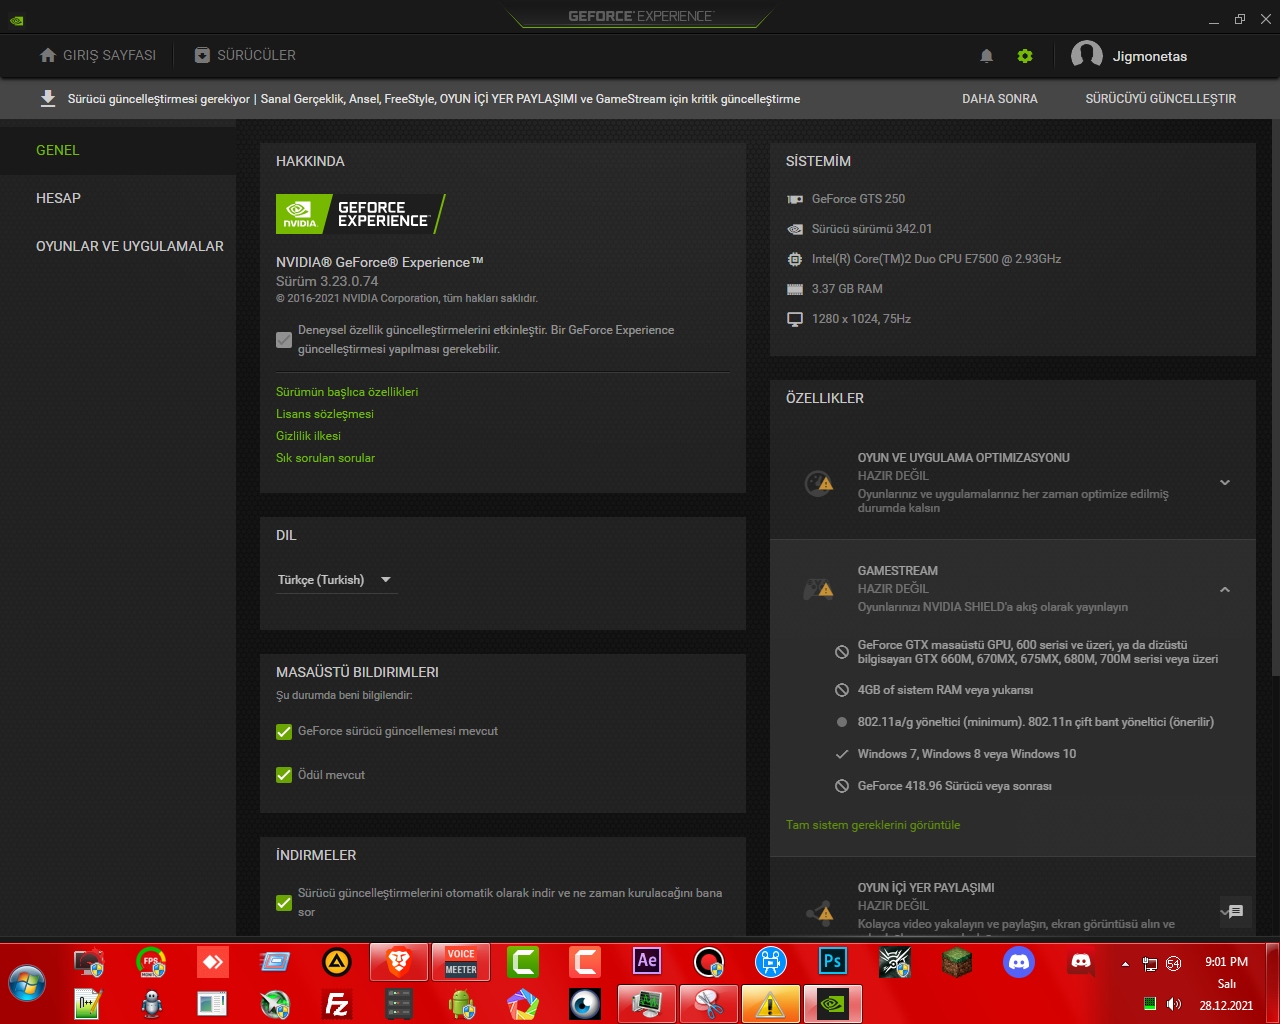Click the download arrow icon in update banner
The width and height of the screenshot is (1280, 1024).
click(x=47, y=98)
